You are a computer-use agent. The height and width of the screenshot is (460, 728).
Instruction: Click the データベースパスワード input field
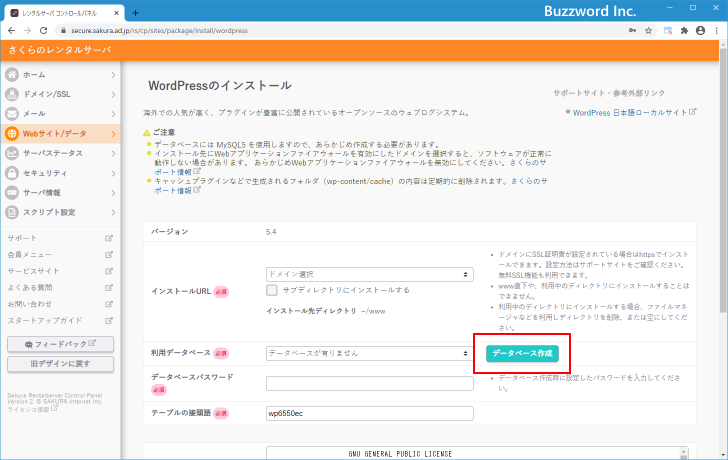pyautogui.click(x=370, y=383)
